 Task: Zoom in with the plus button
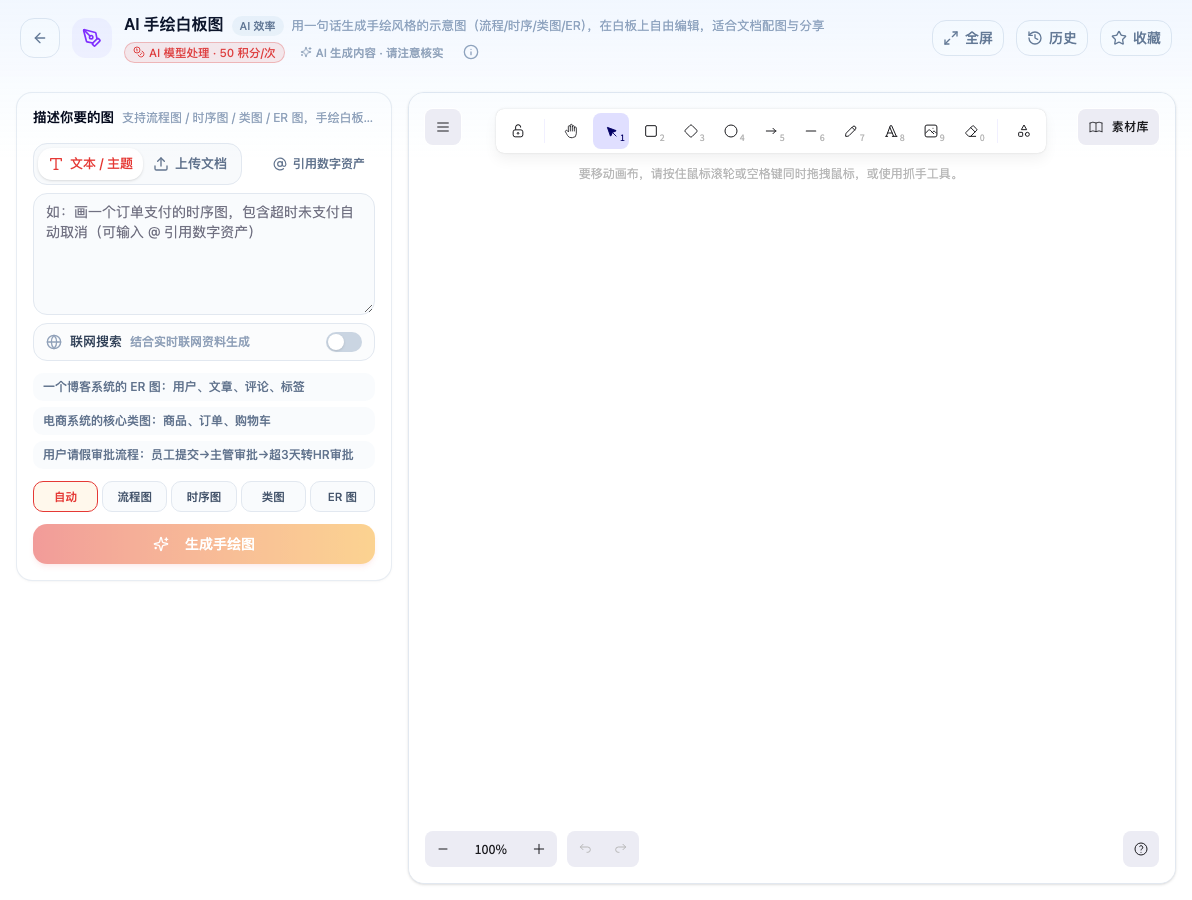(x=539, y=849)
